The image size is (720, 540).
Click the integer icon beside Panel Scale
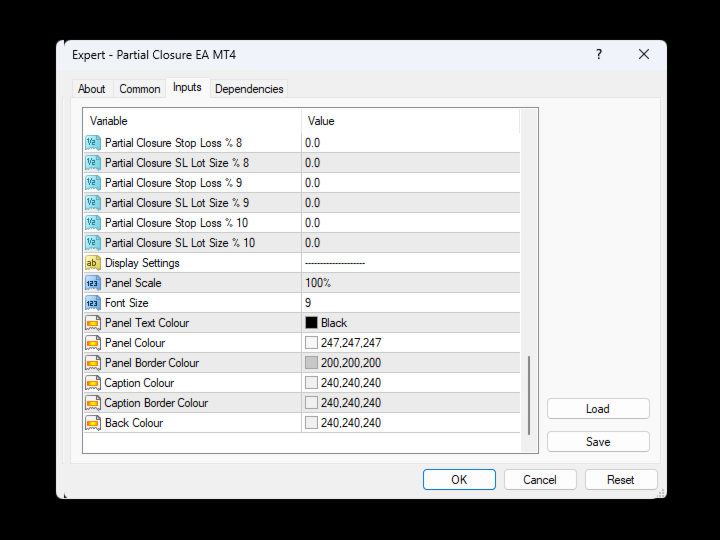pyautogui.click(x=93, y=283)
